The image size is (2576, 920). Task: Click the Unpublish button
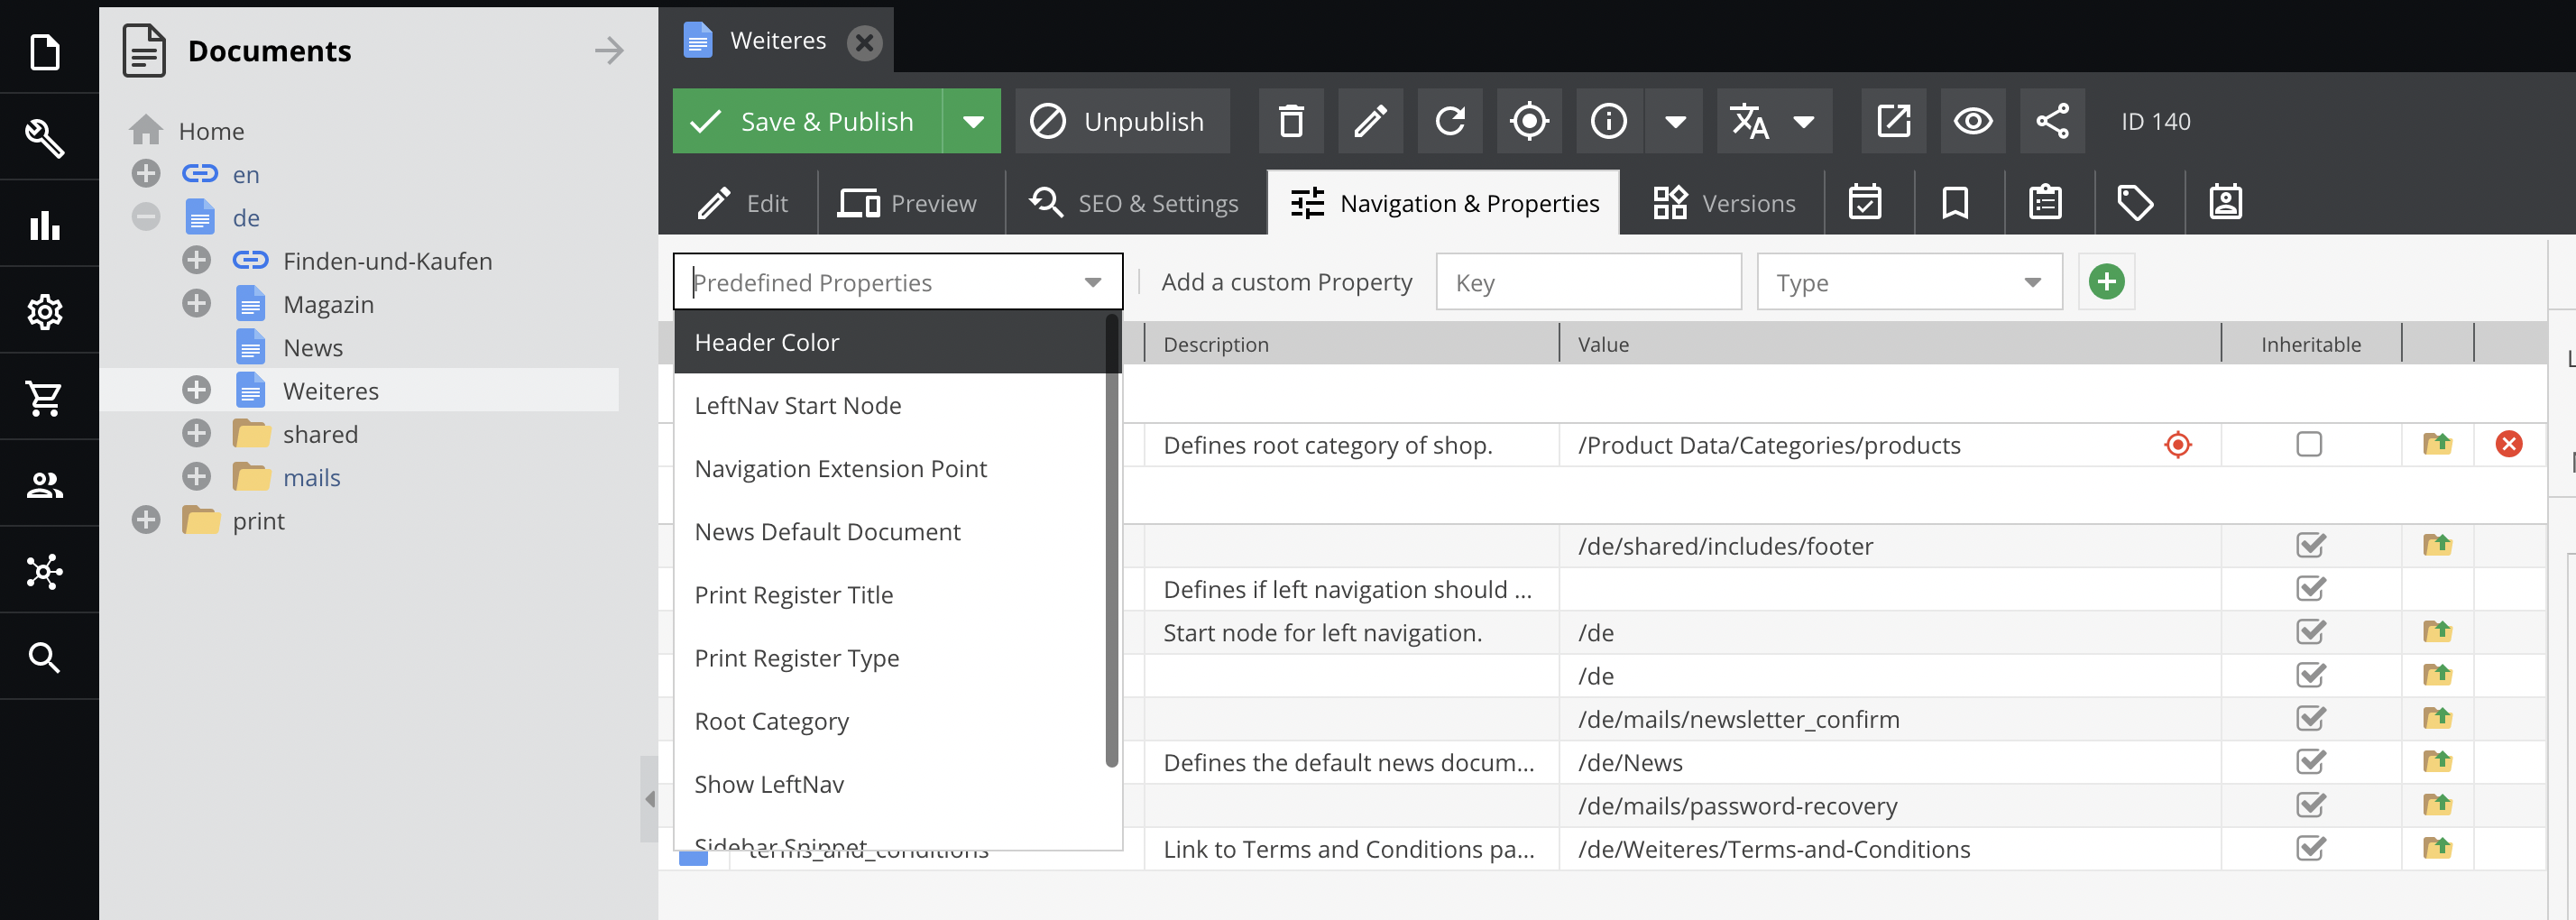click(1121, 121)
